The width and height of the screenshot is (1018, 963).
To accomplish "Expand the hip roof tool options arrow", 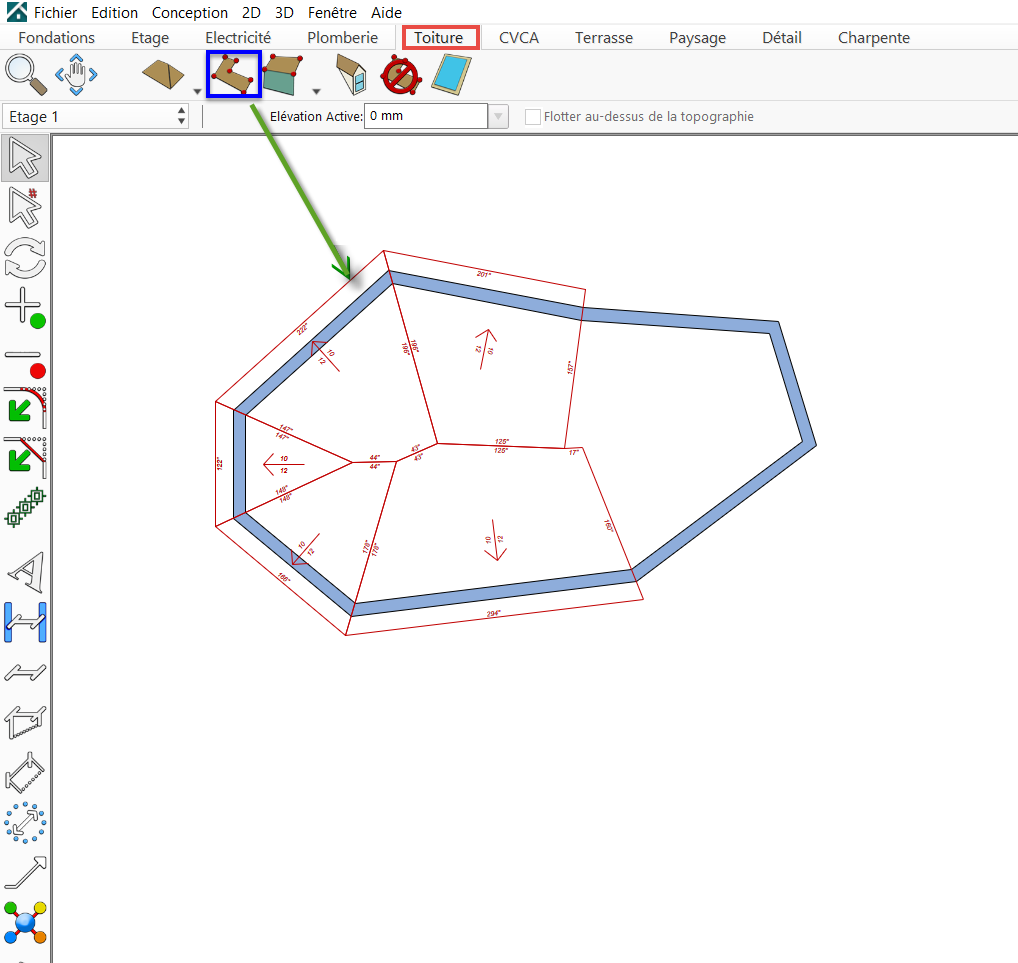I will tap(197, 92).
